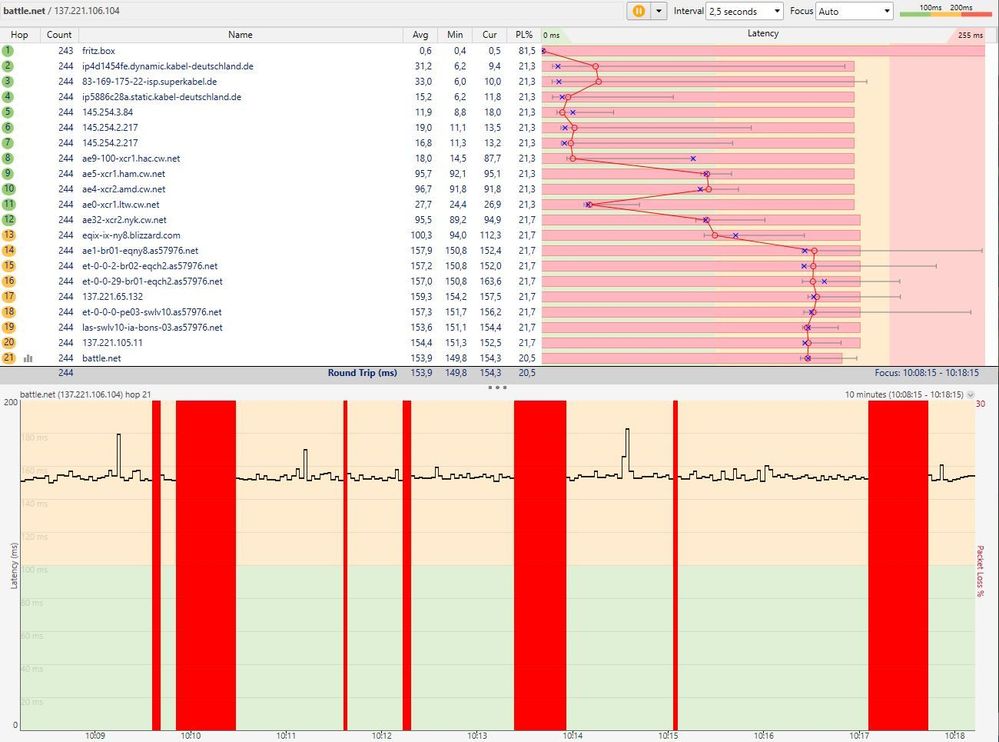
Task: Click eqix-ix-ny8.blizzard.com hop name
Action: click(x=131, y=235)
